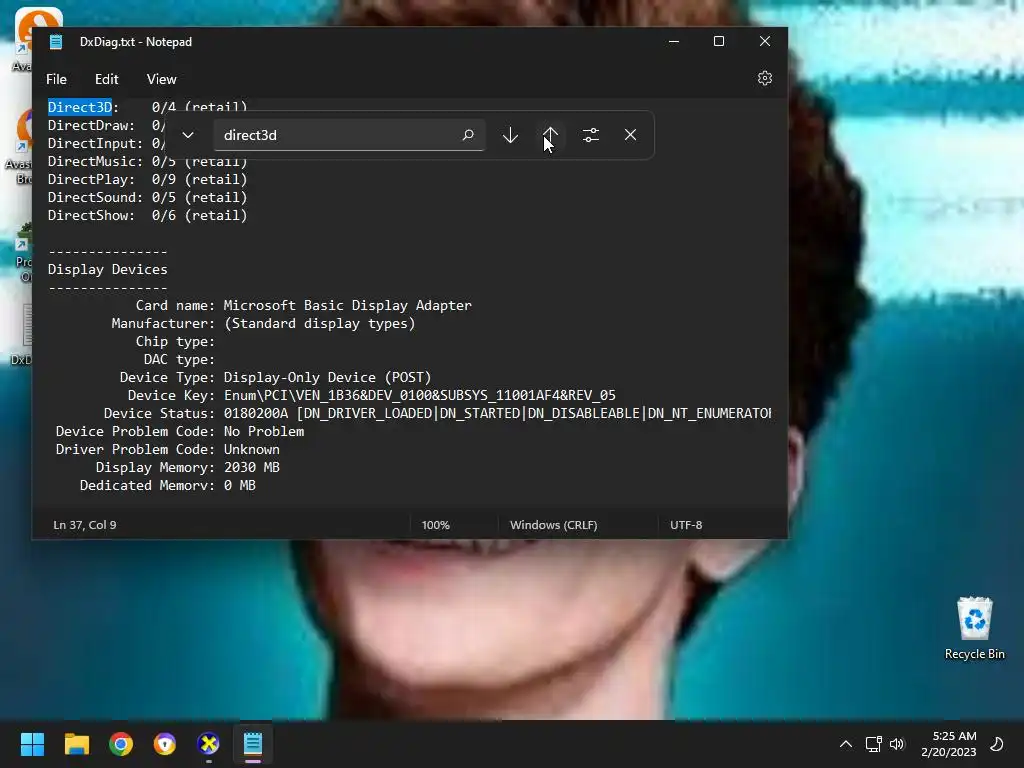Click Dedicated Memory 0 MB value
The width and height of the screenshot is (1024, 768).
click(240, 485)
